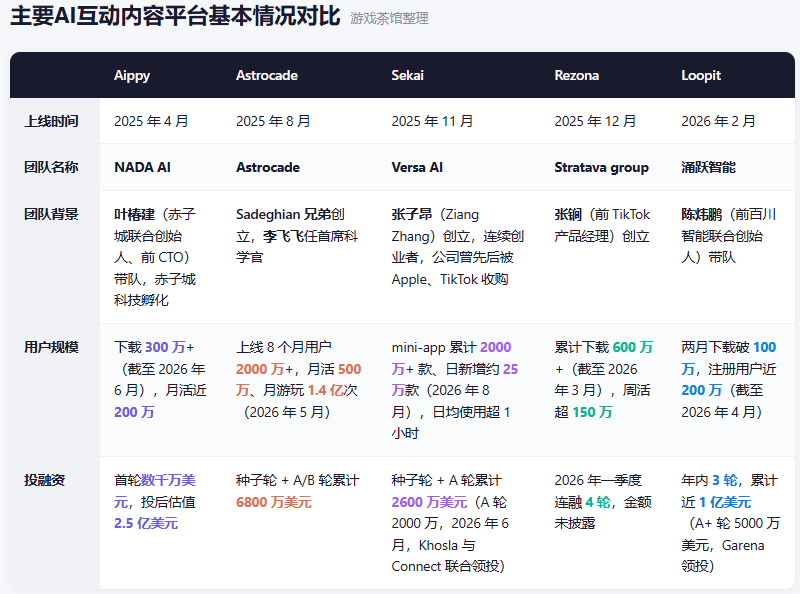Select the Loopit column header
The width and height of the screenshot is (800, 594).
pos(701,76)
